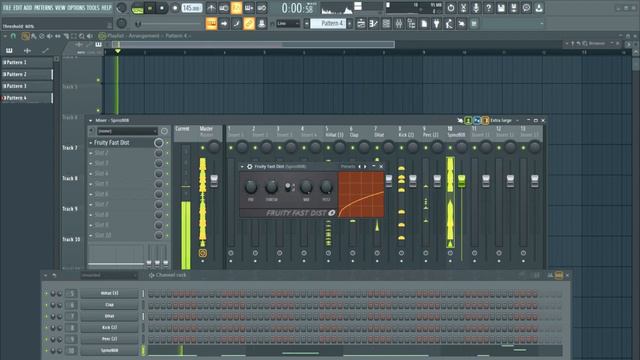Select Pattern 3 in the picker
This screenshot has height=360, width=640.
tap(27, 86)
